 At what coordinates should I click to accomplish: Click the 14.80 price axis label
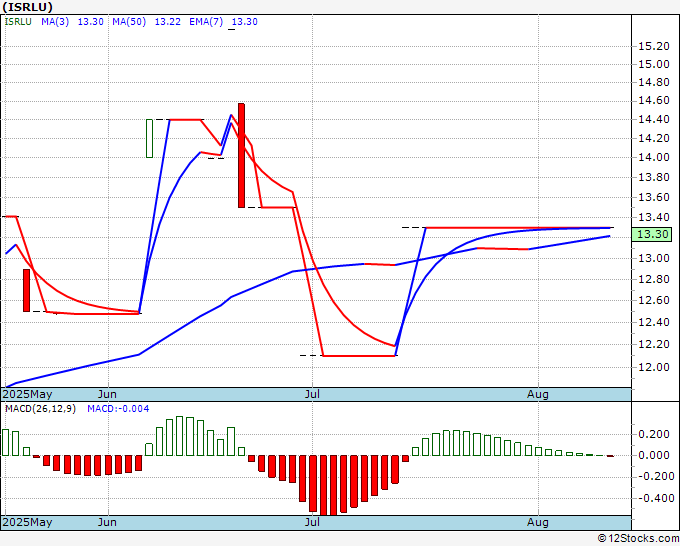click(654, 82)
